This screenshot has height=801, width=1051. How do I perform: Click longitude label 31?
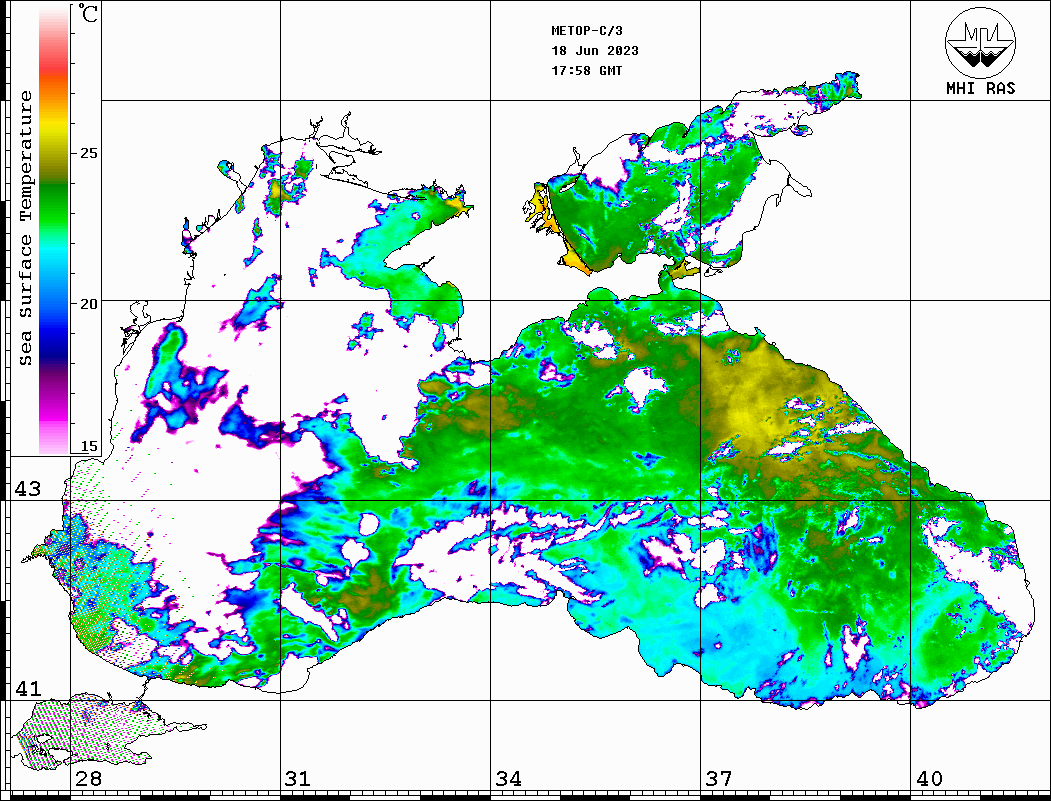point(298,778)
